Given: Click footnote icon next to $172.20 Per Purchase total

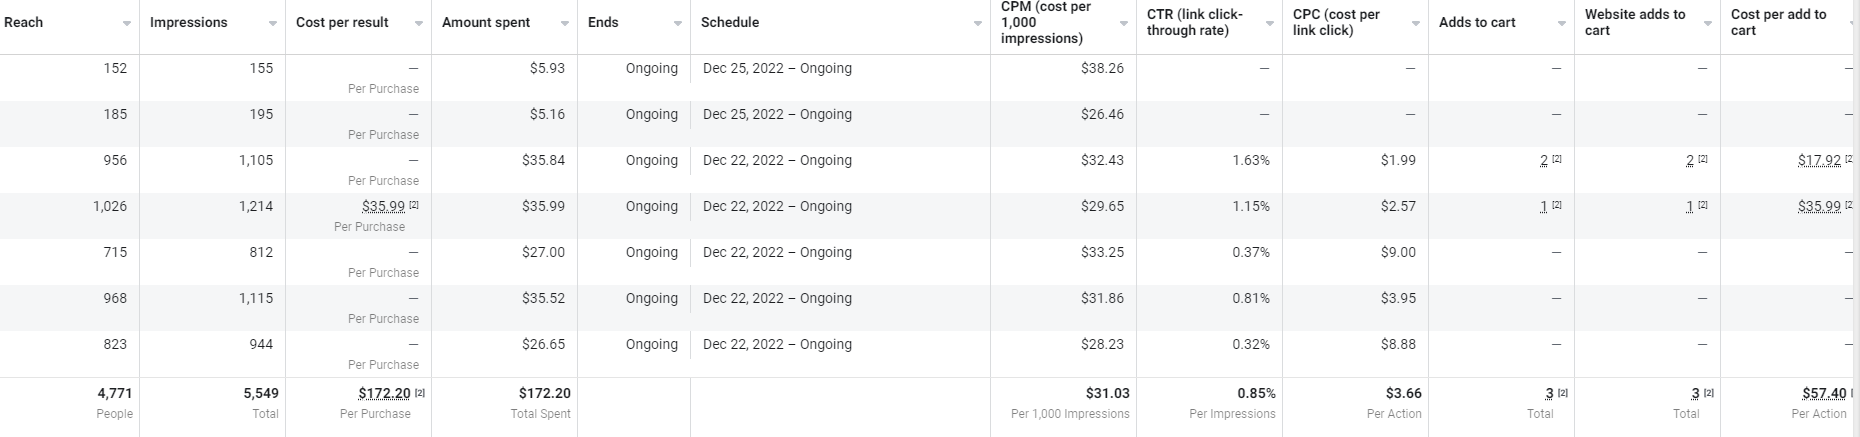Looking at the screenshot, I should point(420,393).
